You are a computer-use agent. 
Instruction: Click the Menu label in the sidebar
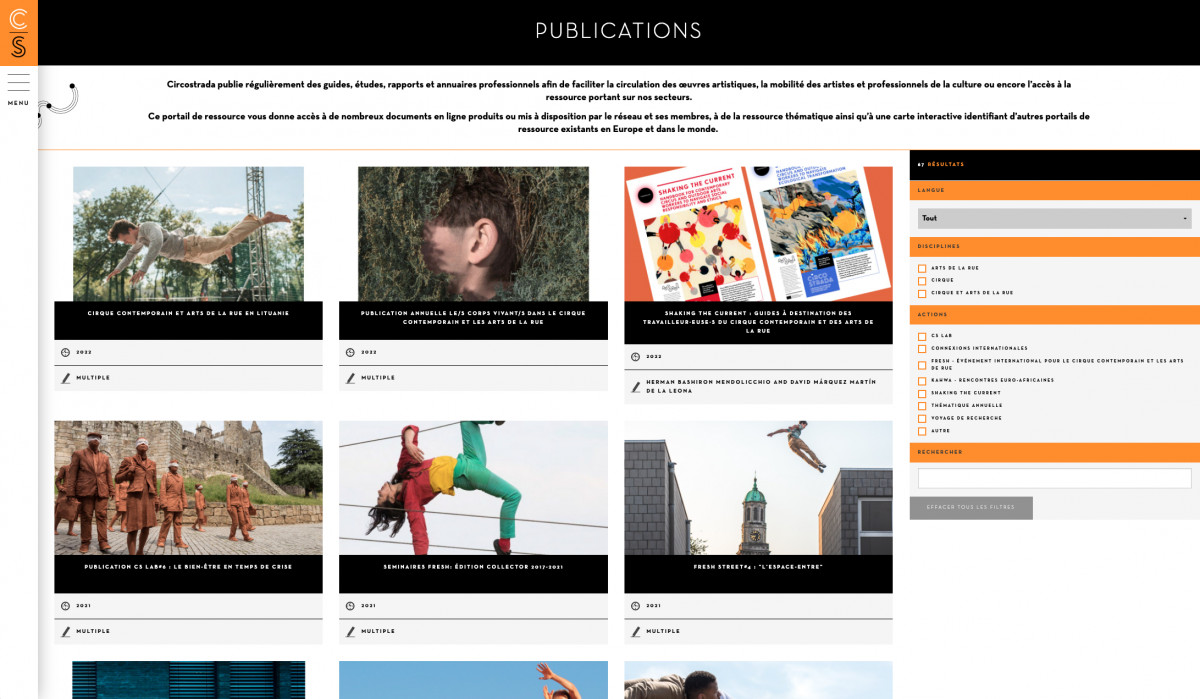pyautogui.click(x=18, y=103)
